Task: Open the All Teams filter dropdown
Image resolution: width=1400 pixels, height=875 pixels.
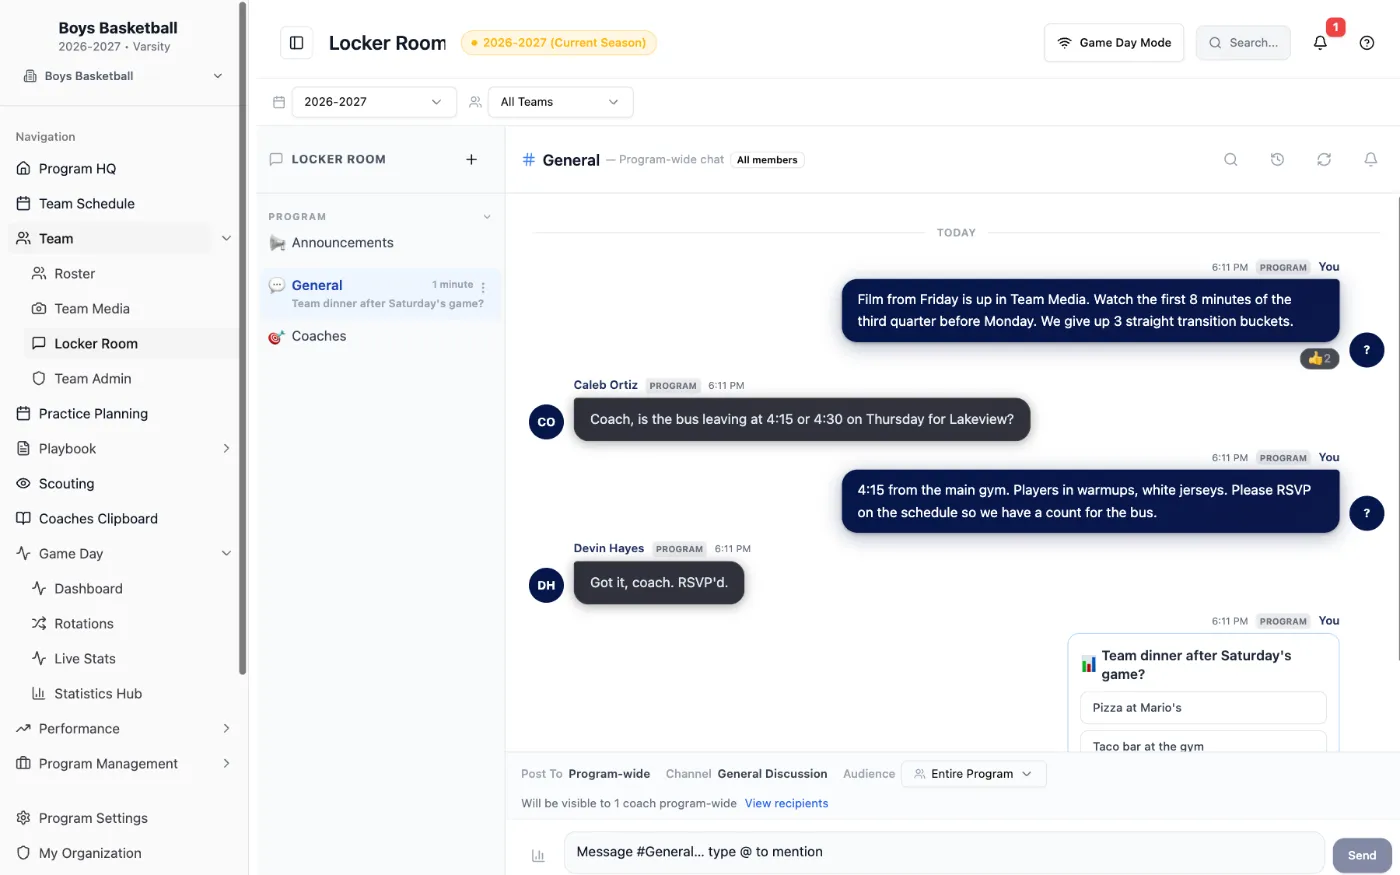Action: 560,102
